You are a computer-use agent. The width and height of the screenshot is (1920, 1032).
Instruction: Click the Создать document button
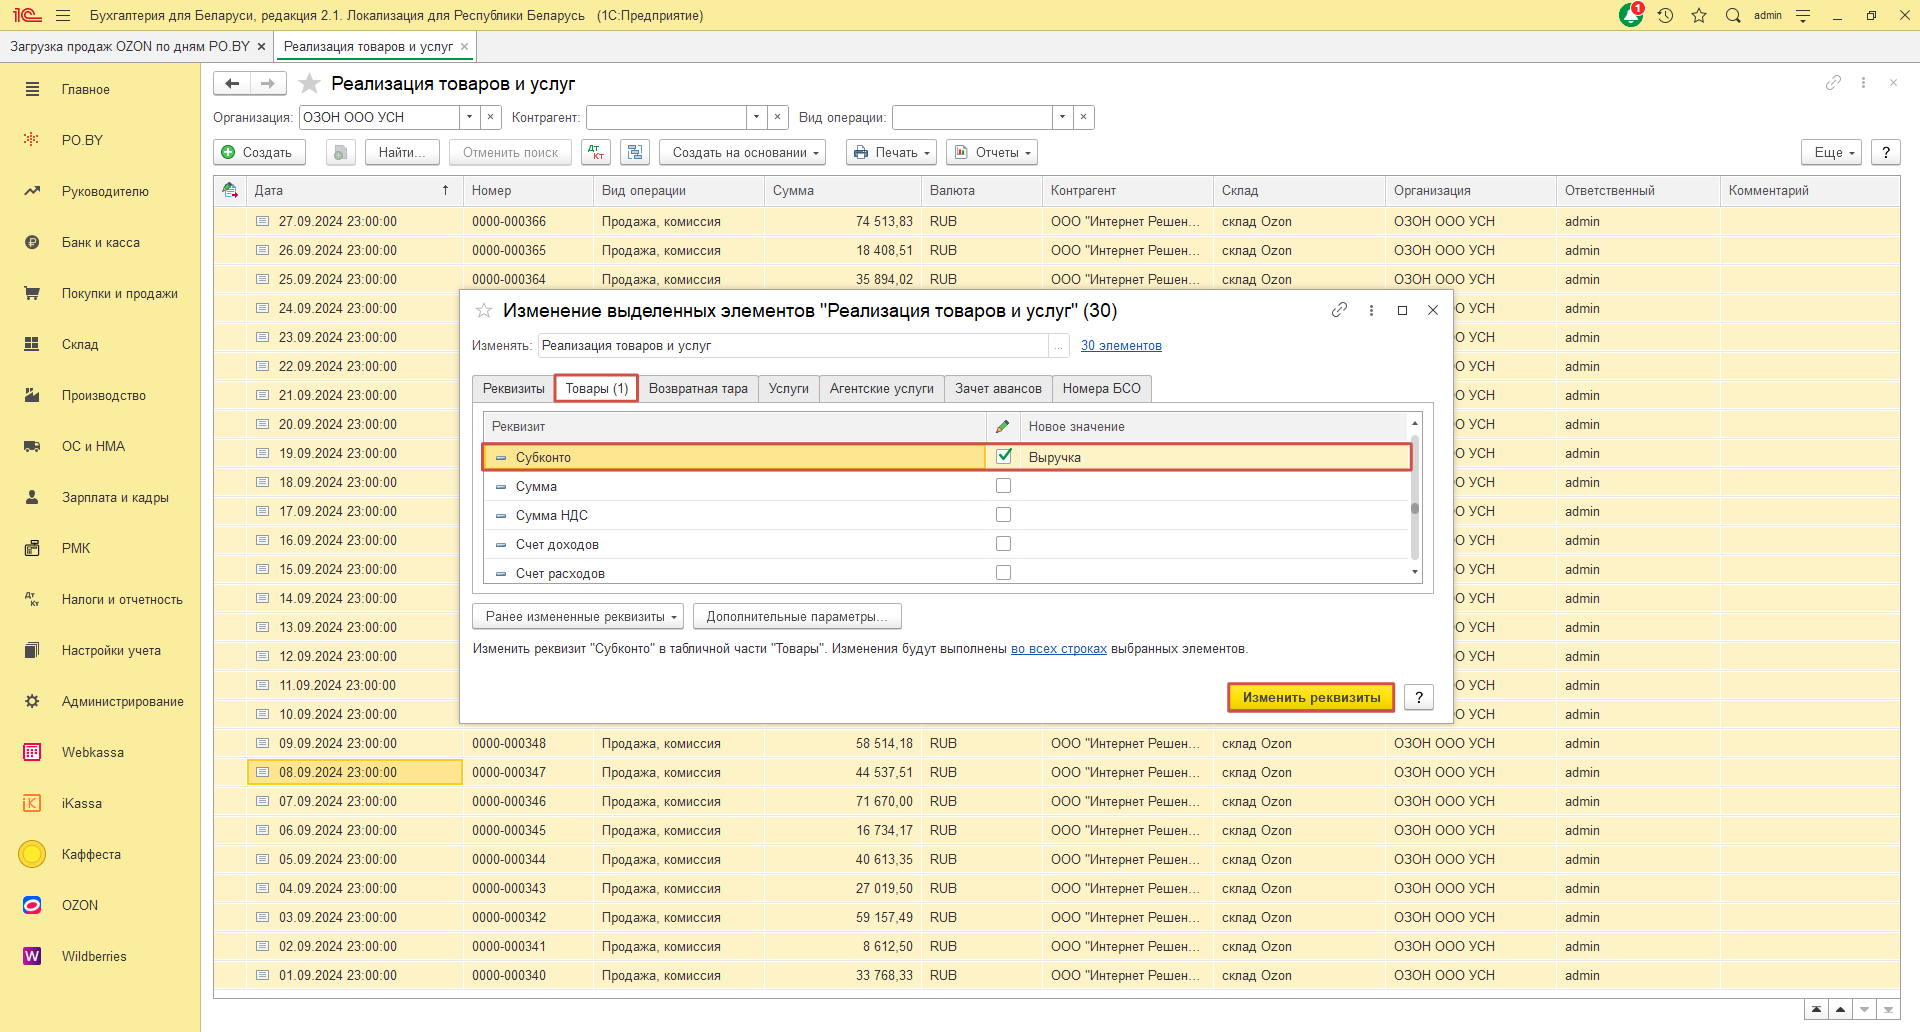pos(259,152)
